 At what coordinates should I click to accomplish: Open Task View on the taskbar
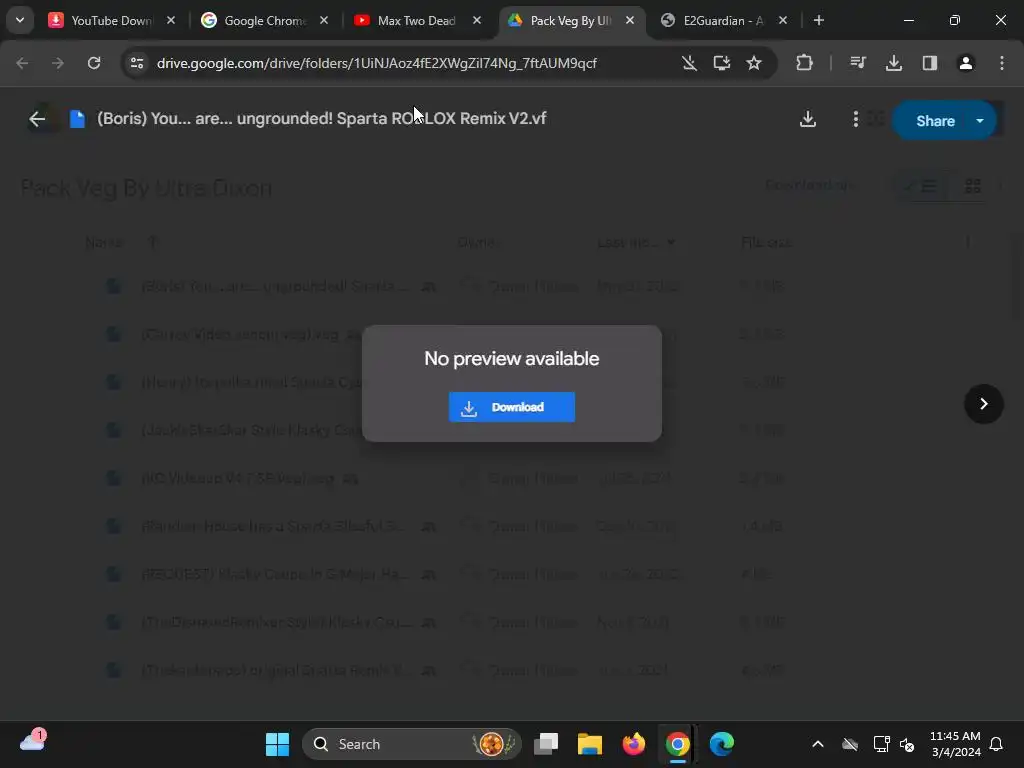(x=546, y=744)
